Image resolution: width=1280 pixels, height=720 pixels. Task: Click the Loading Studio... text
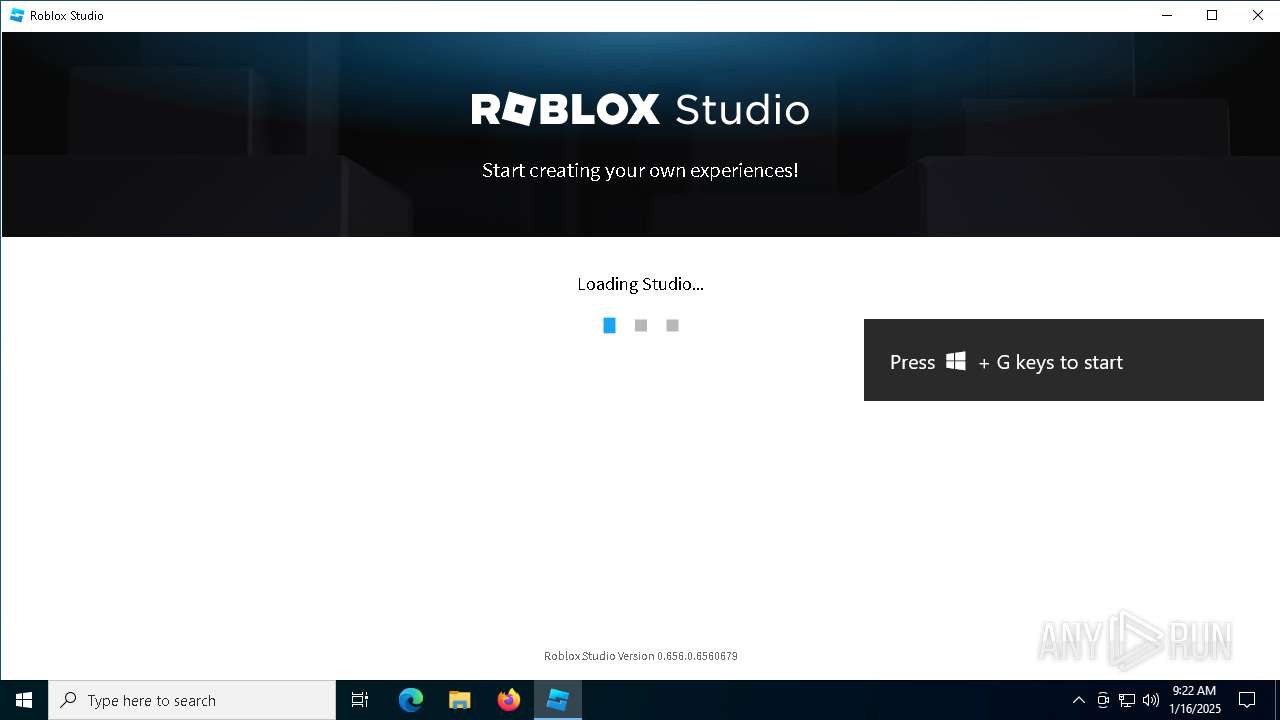[x=640, y=284]
